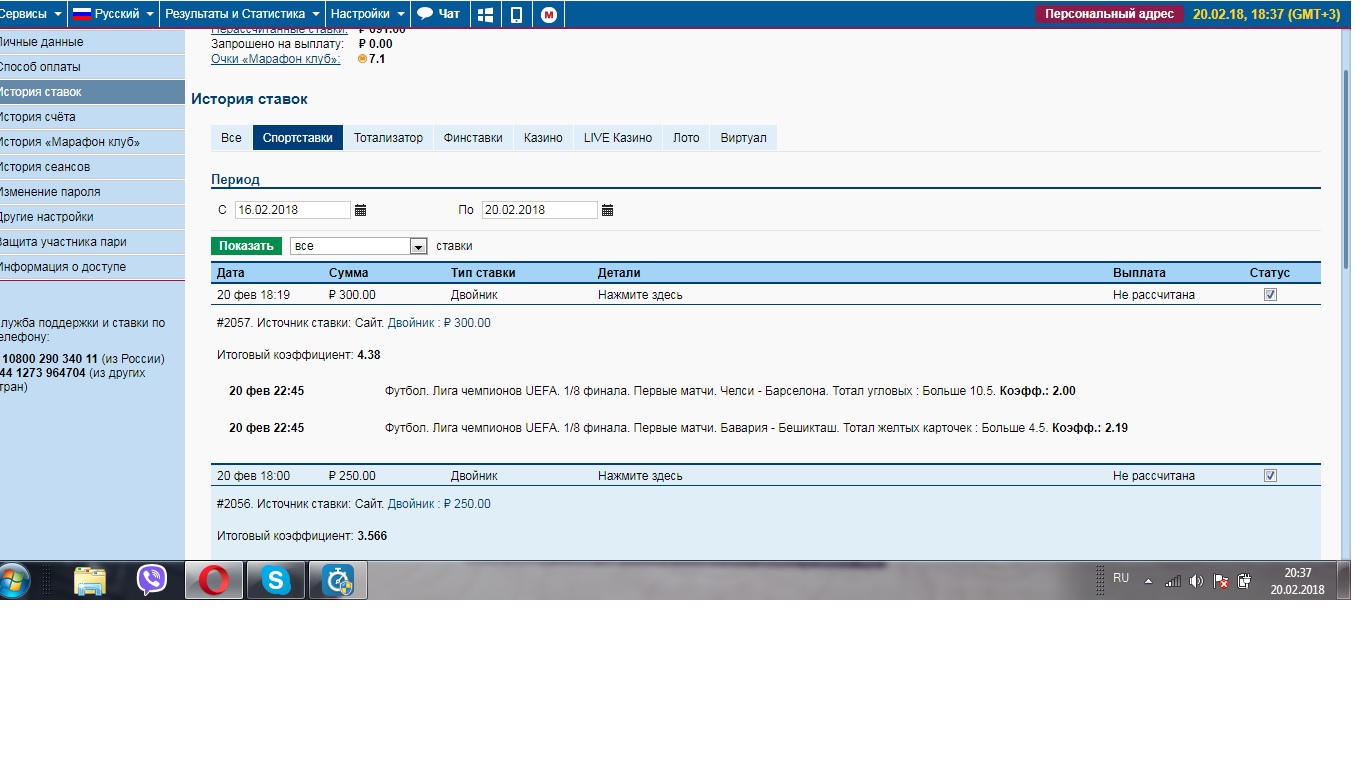Open Защита участника пари in sidebar
This screenshot has height=768, width=1366.
click(x=92, y=242)
